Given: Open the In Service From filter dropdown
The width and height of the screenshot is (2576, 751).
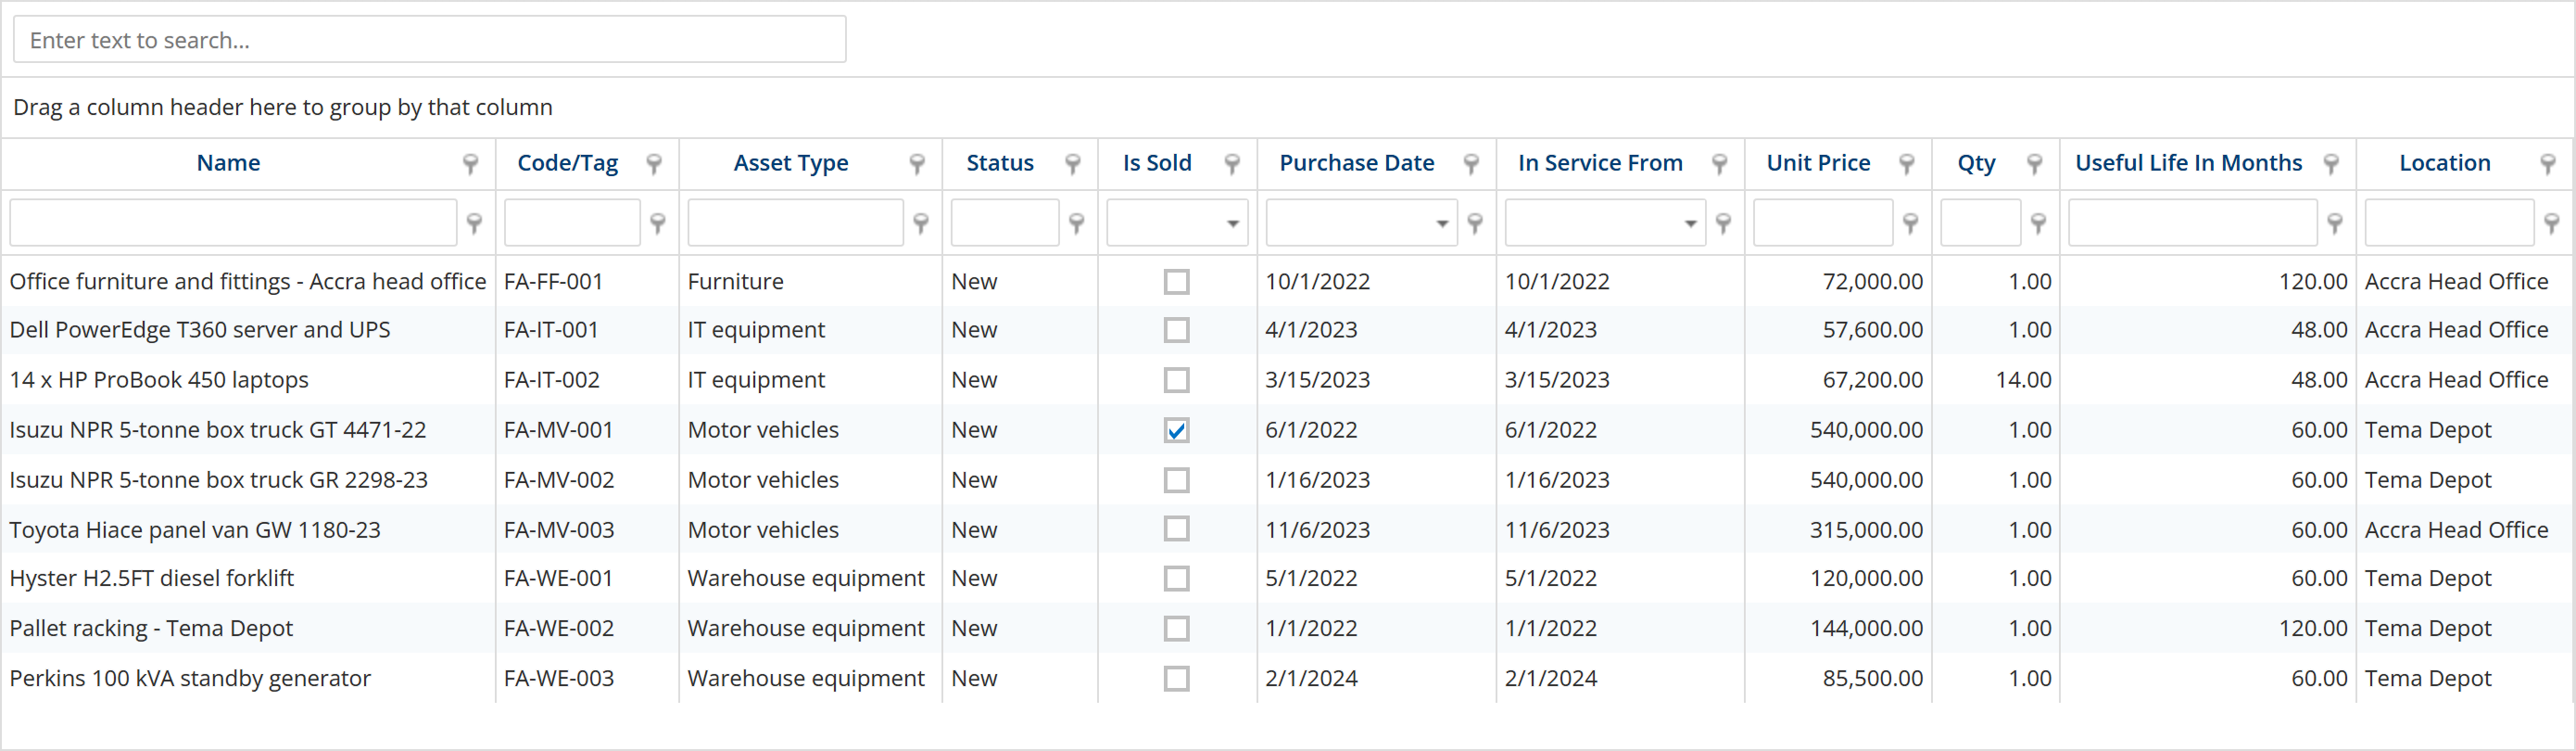Looking at the screenshot, I should tap(1691, 223).
